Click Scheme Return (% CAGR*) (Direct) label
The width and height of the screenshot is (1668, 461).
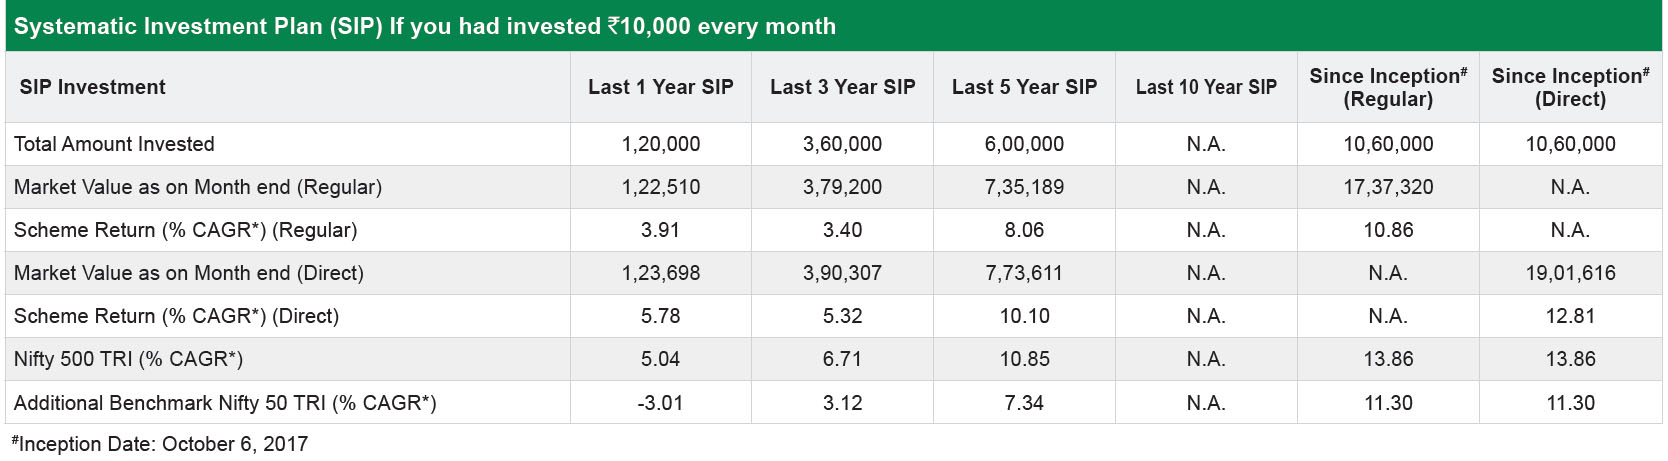click(177, 316)
